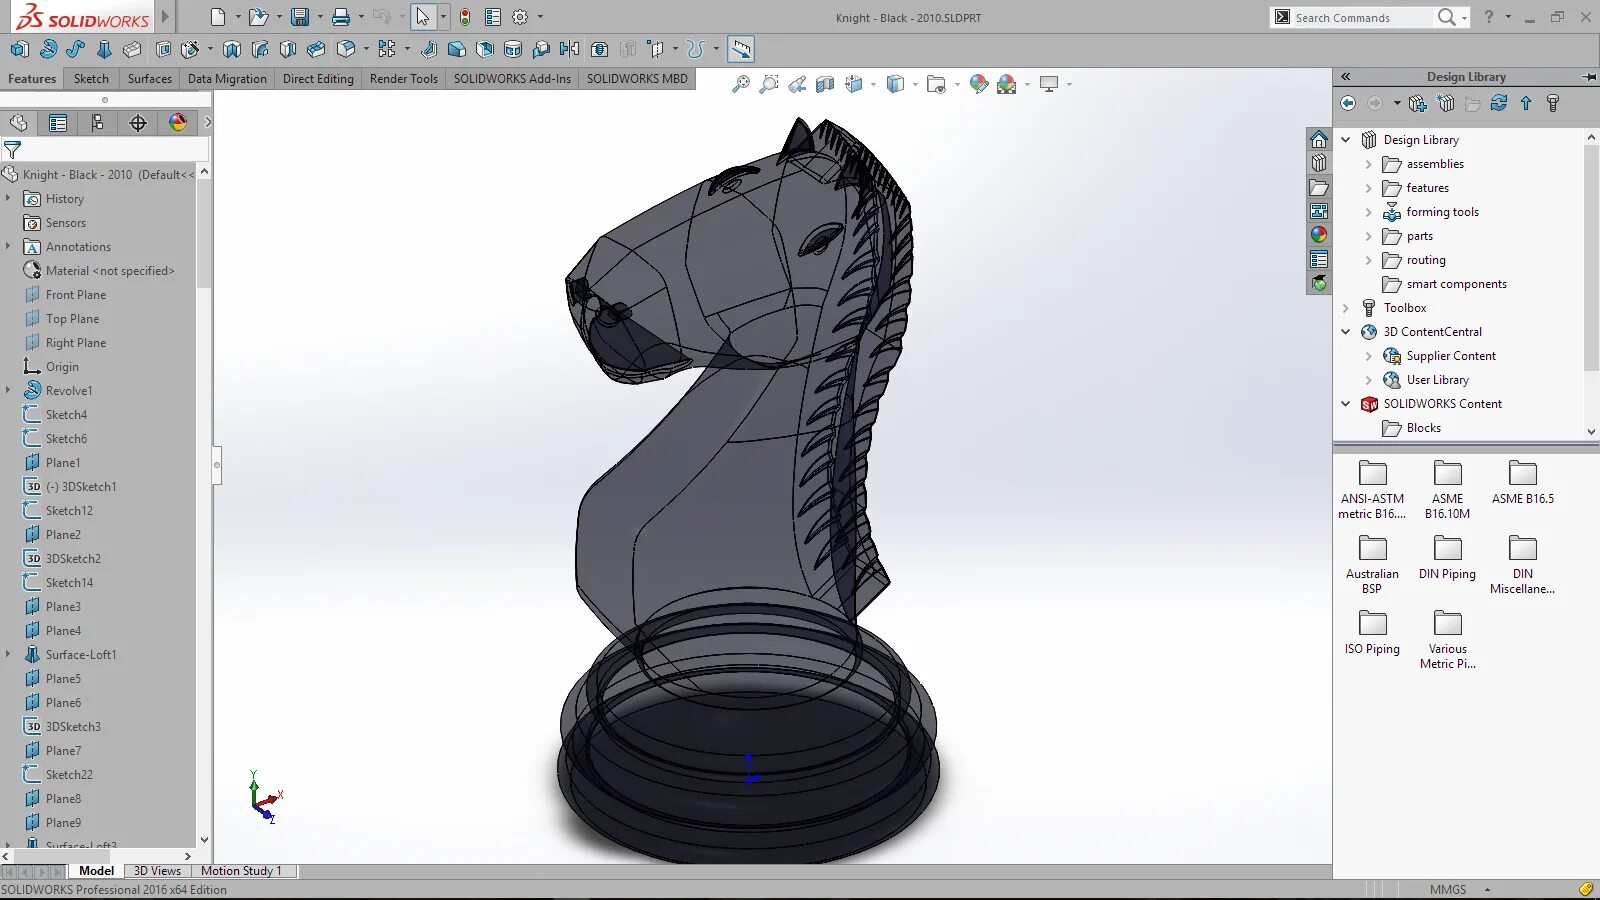Expand the Toolbox node
Viewport: 1600px width, 900px height.
[x=1346, y=308]
